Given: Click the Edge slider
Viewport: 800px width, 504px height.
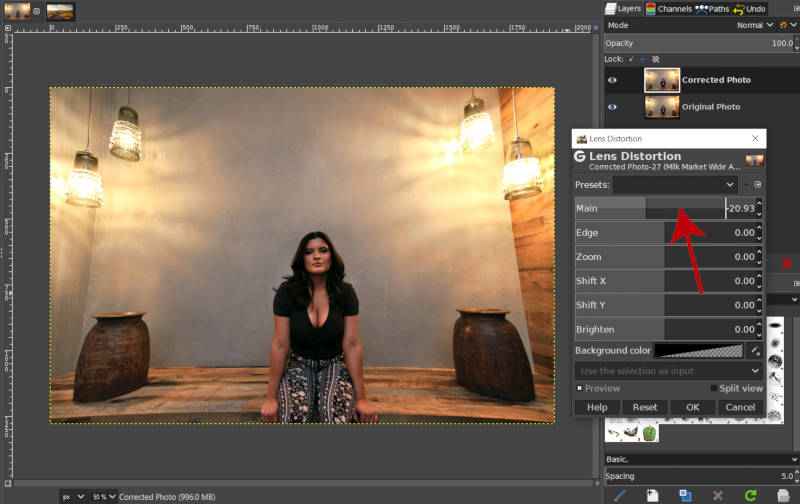Looking at the screenshot, I should [665, 233].
